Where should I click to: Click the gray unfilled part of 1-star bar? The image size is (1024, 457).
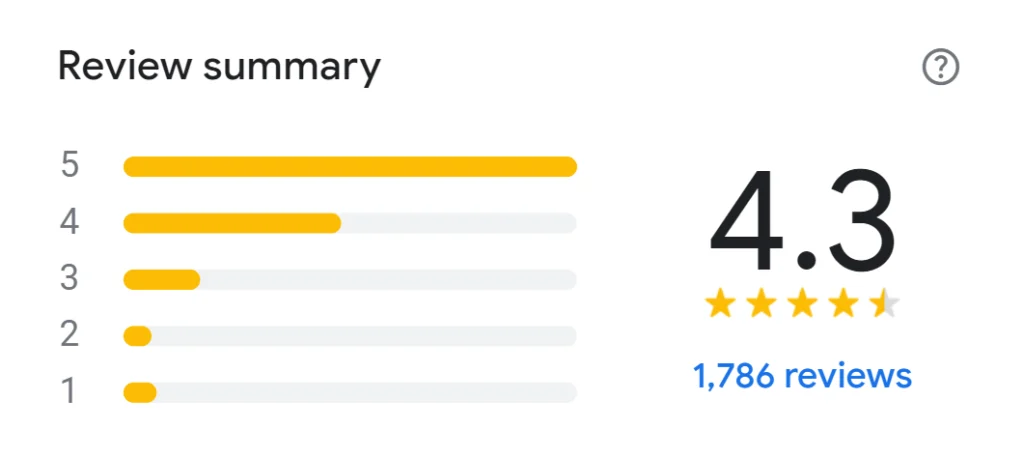[366, 392]
